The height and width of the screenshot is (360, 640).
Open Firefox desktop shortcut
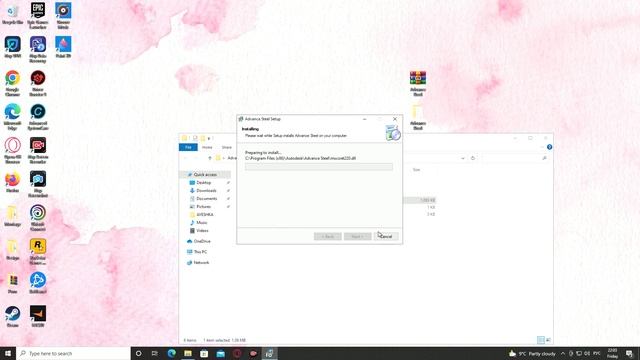point(12,182)
